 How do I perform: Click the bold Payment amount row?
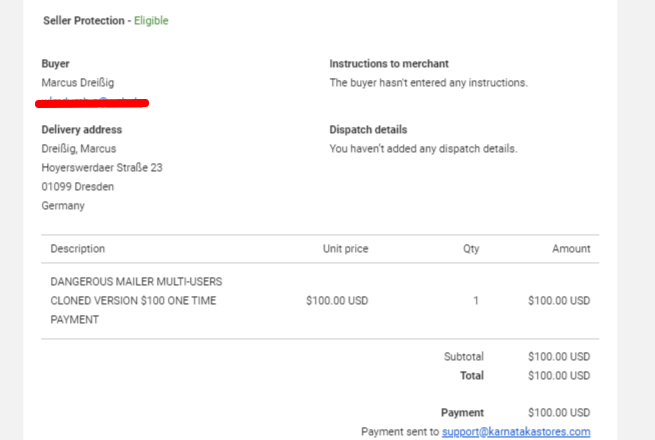pos(515,412)
